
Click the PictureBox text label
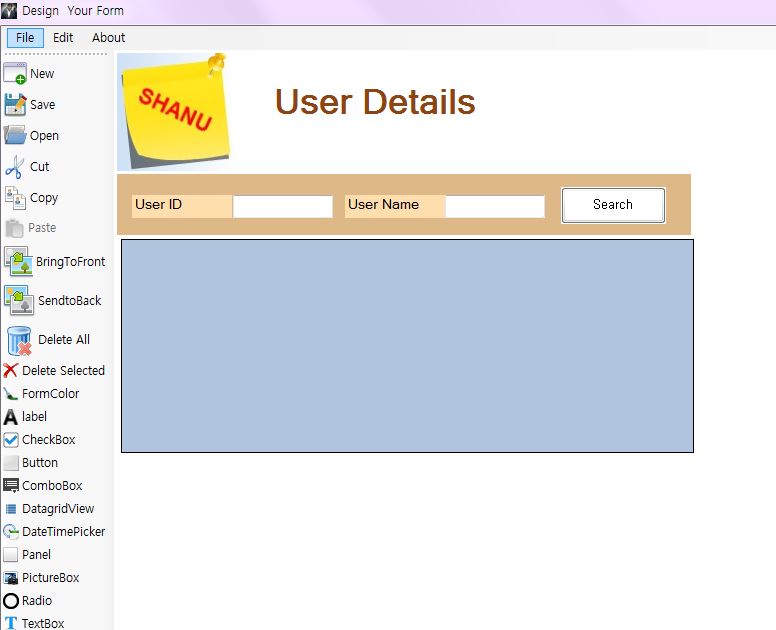point(50,578)
